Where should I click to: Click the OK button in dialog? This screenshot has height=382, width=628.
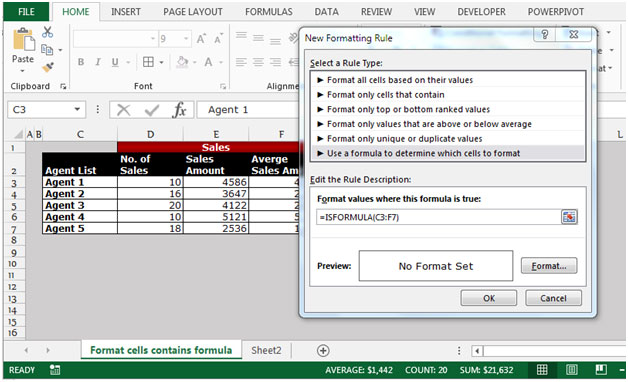pyautogui.click(x=489, y=298)
